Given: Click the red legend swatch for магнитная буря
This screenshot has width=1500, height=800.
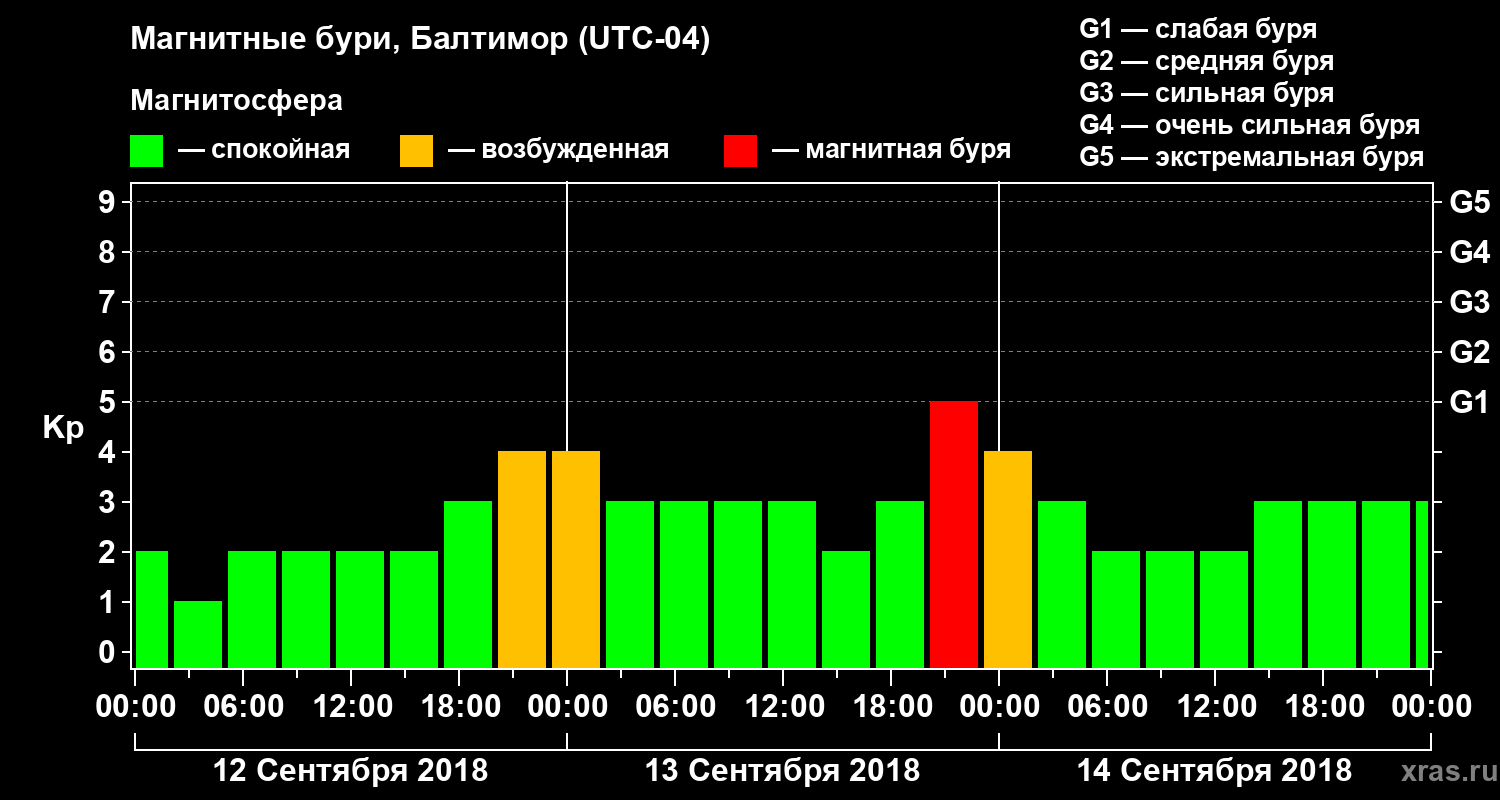Looking at the screenshot, I should 740,151.
